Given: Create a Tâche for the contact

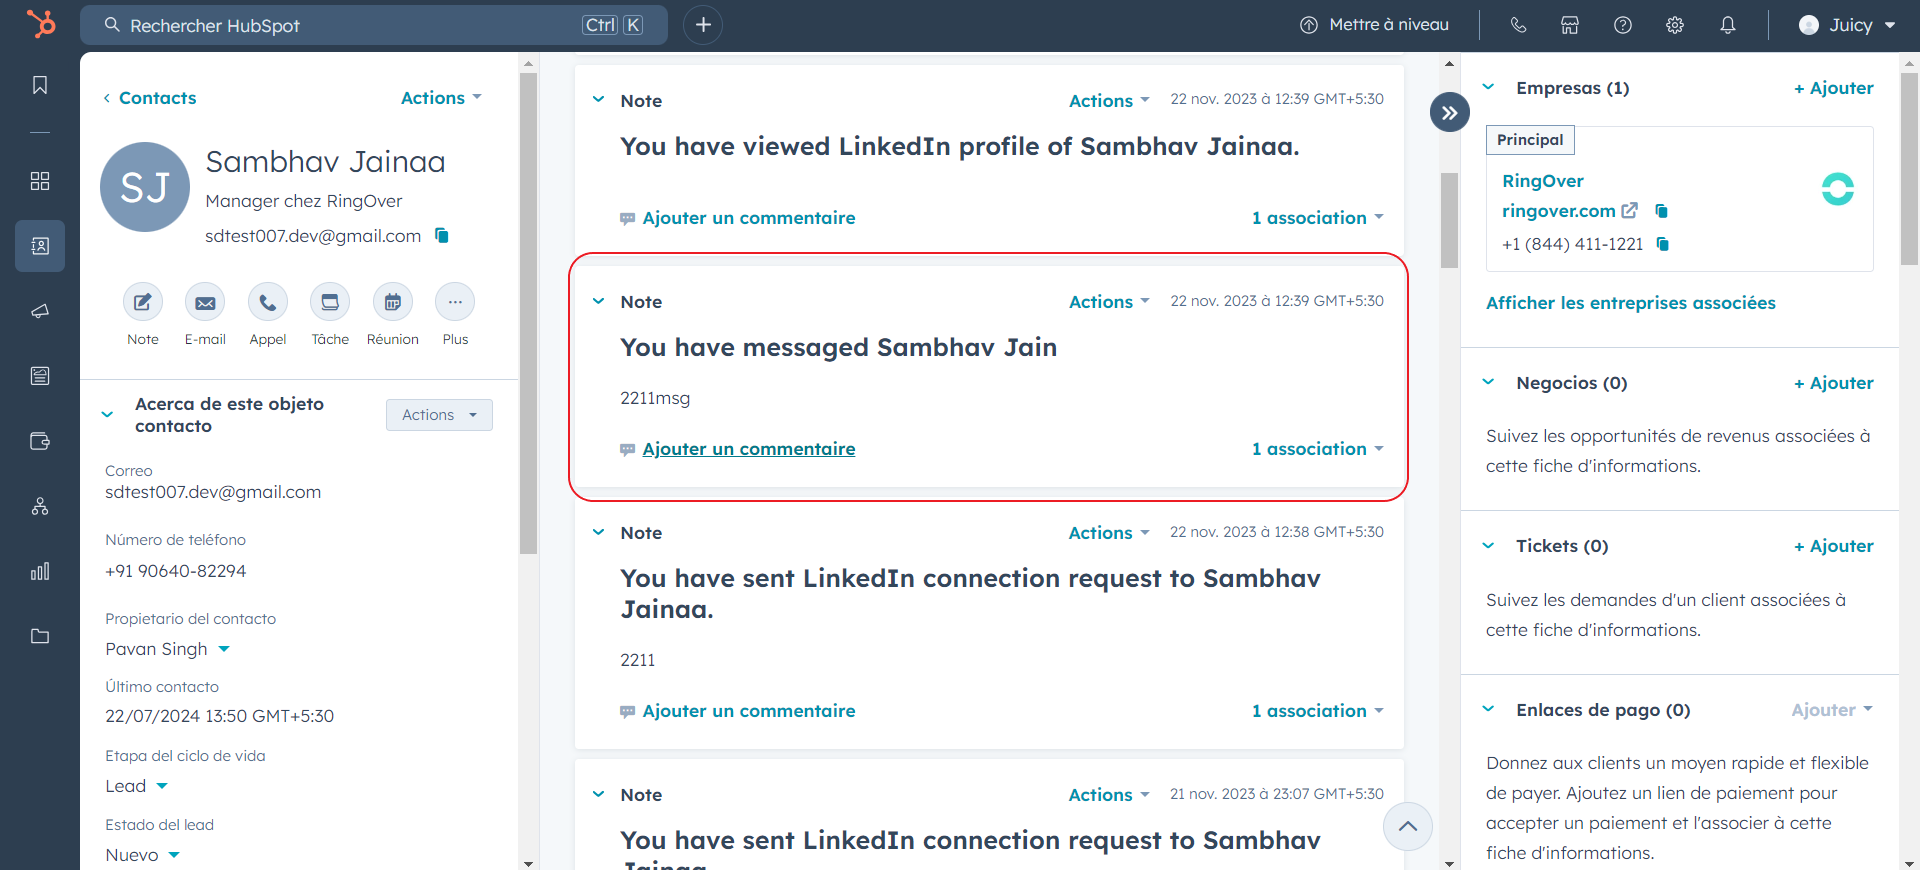Looking at the screenshot, I should click(x=330, y=302).
